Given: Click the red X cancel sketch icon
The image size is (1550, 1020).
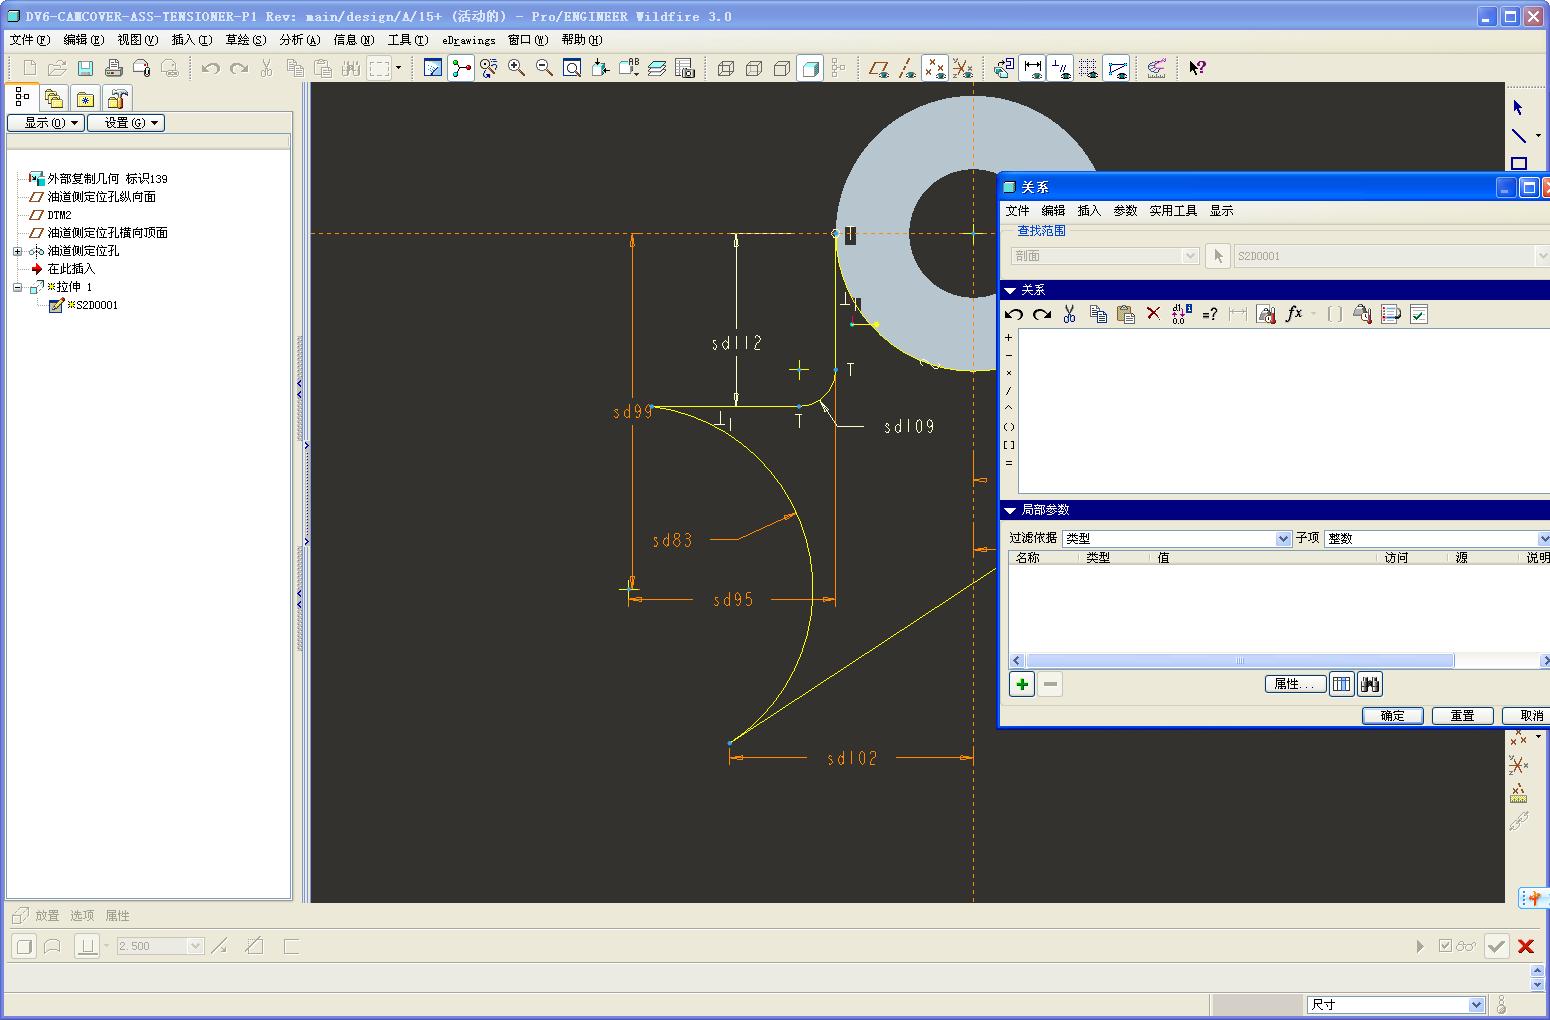Looking at the screenshot, I should click(1526, 946).
